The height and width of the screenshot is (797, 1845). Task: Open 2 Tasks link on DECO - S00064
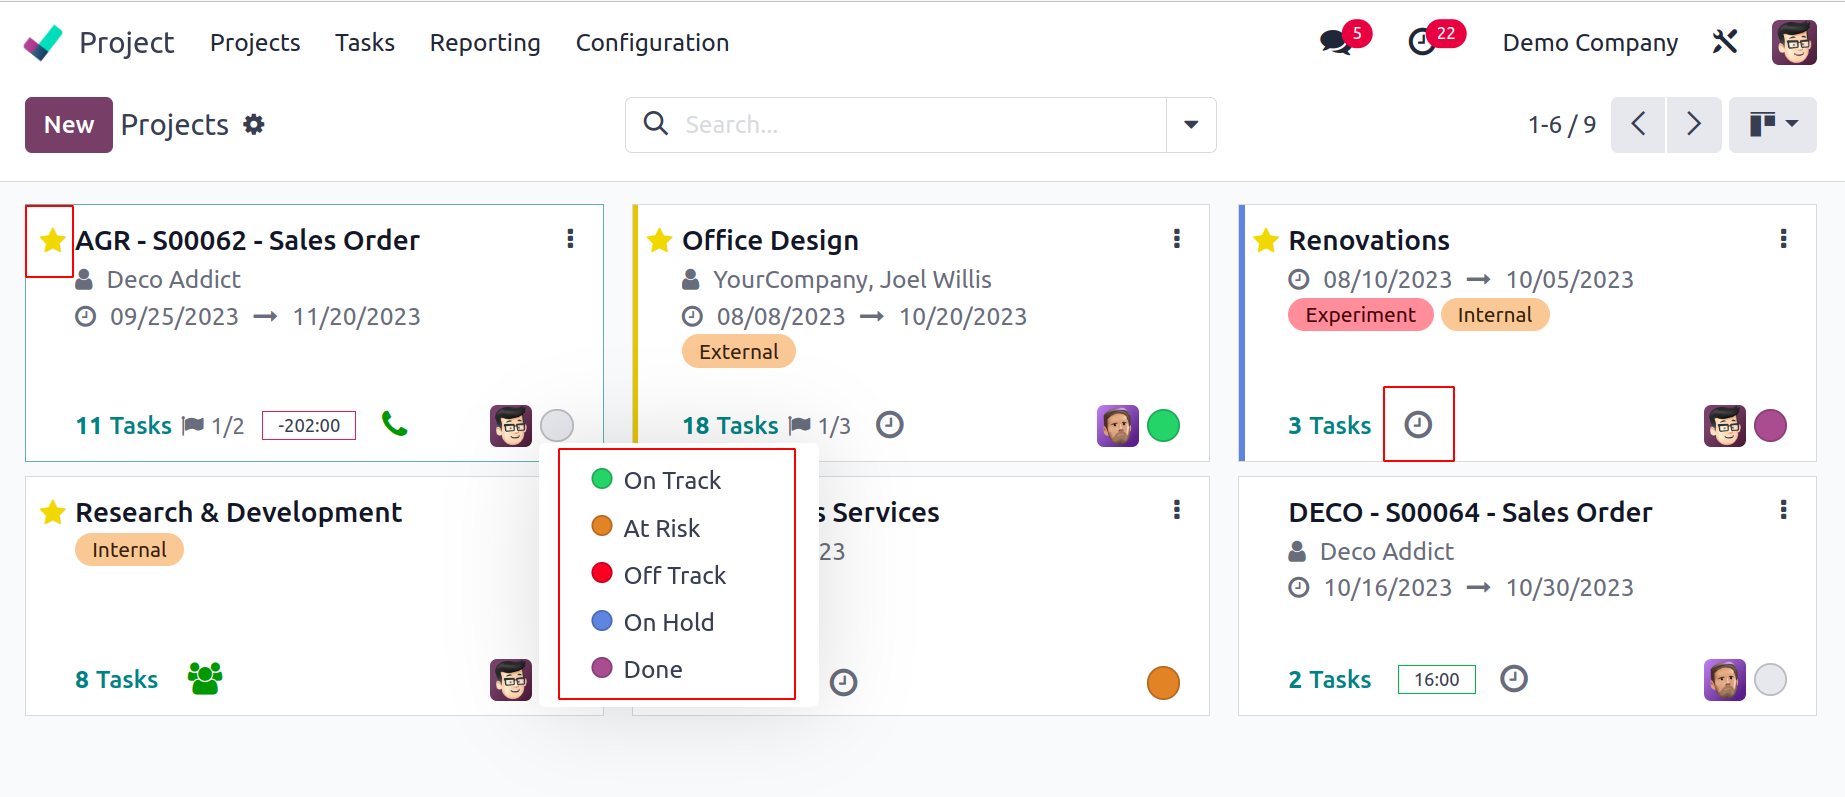[x=1330, y=680]
